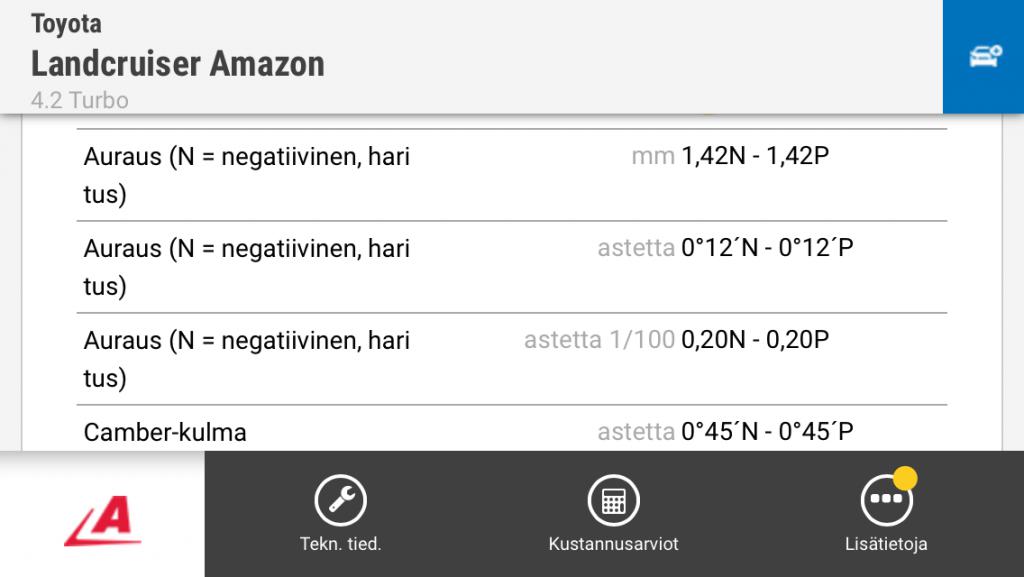Tap the astetta 1/100 unit label
The height and width of the screenshot is (577, 1024).
(599, 340)
